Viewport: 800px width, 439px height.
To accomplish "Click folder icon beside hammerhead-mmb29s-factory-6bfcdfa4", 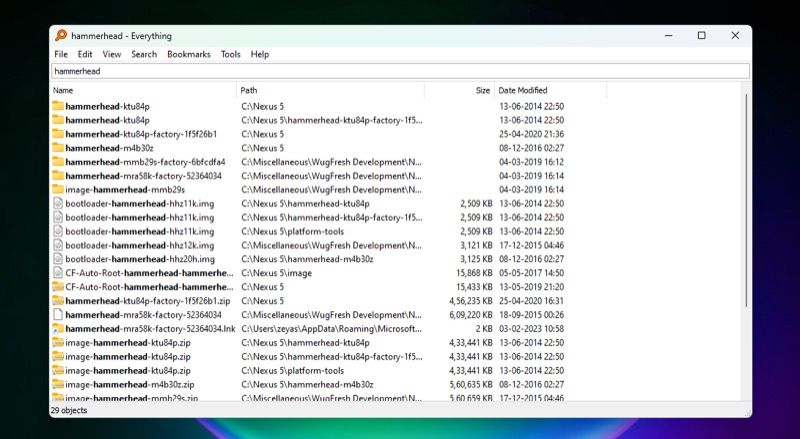I will pos(58,162).
